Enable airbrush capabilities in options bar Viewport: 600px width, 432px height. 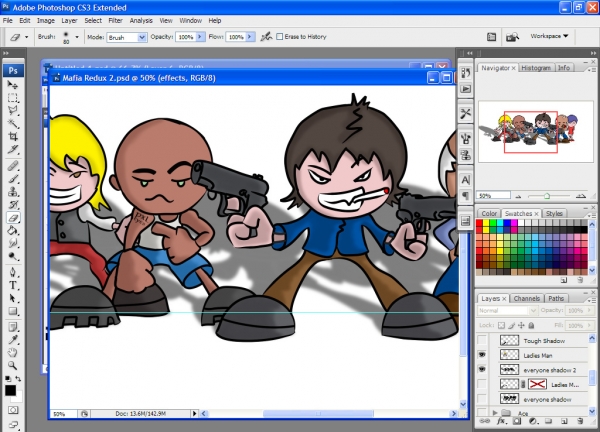266,37
